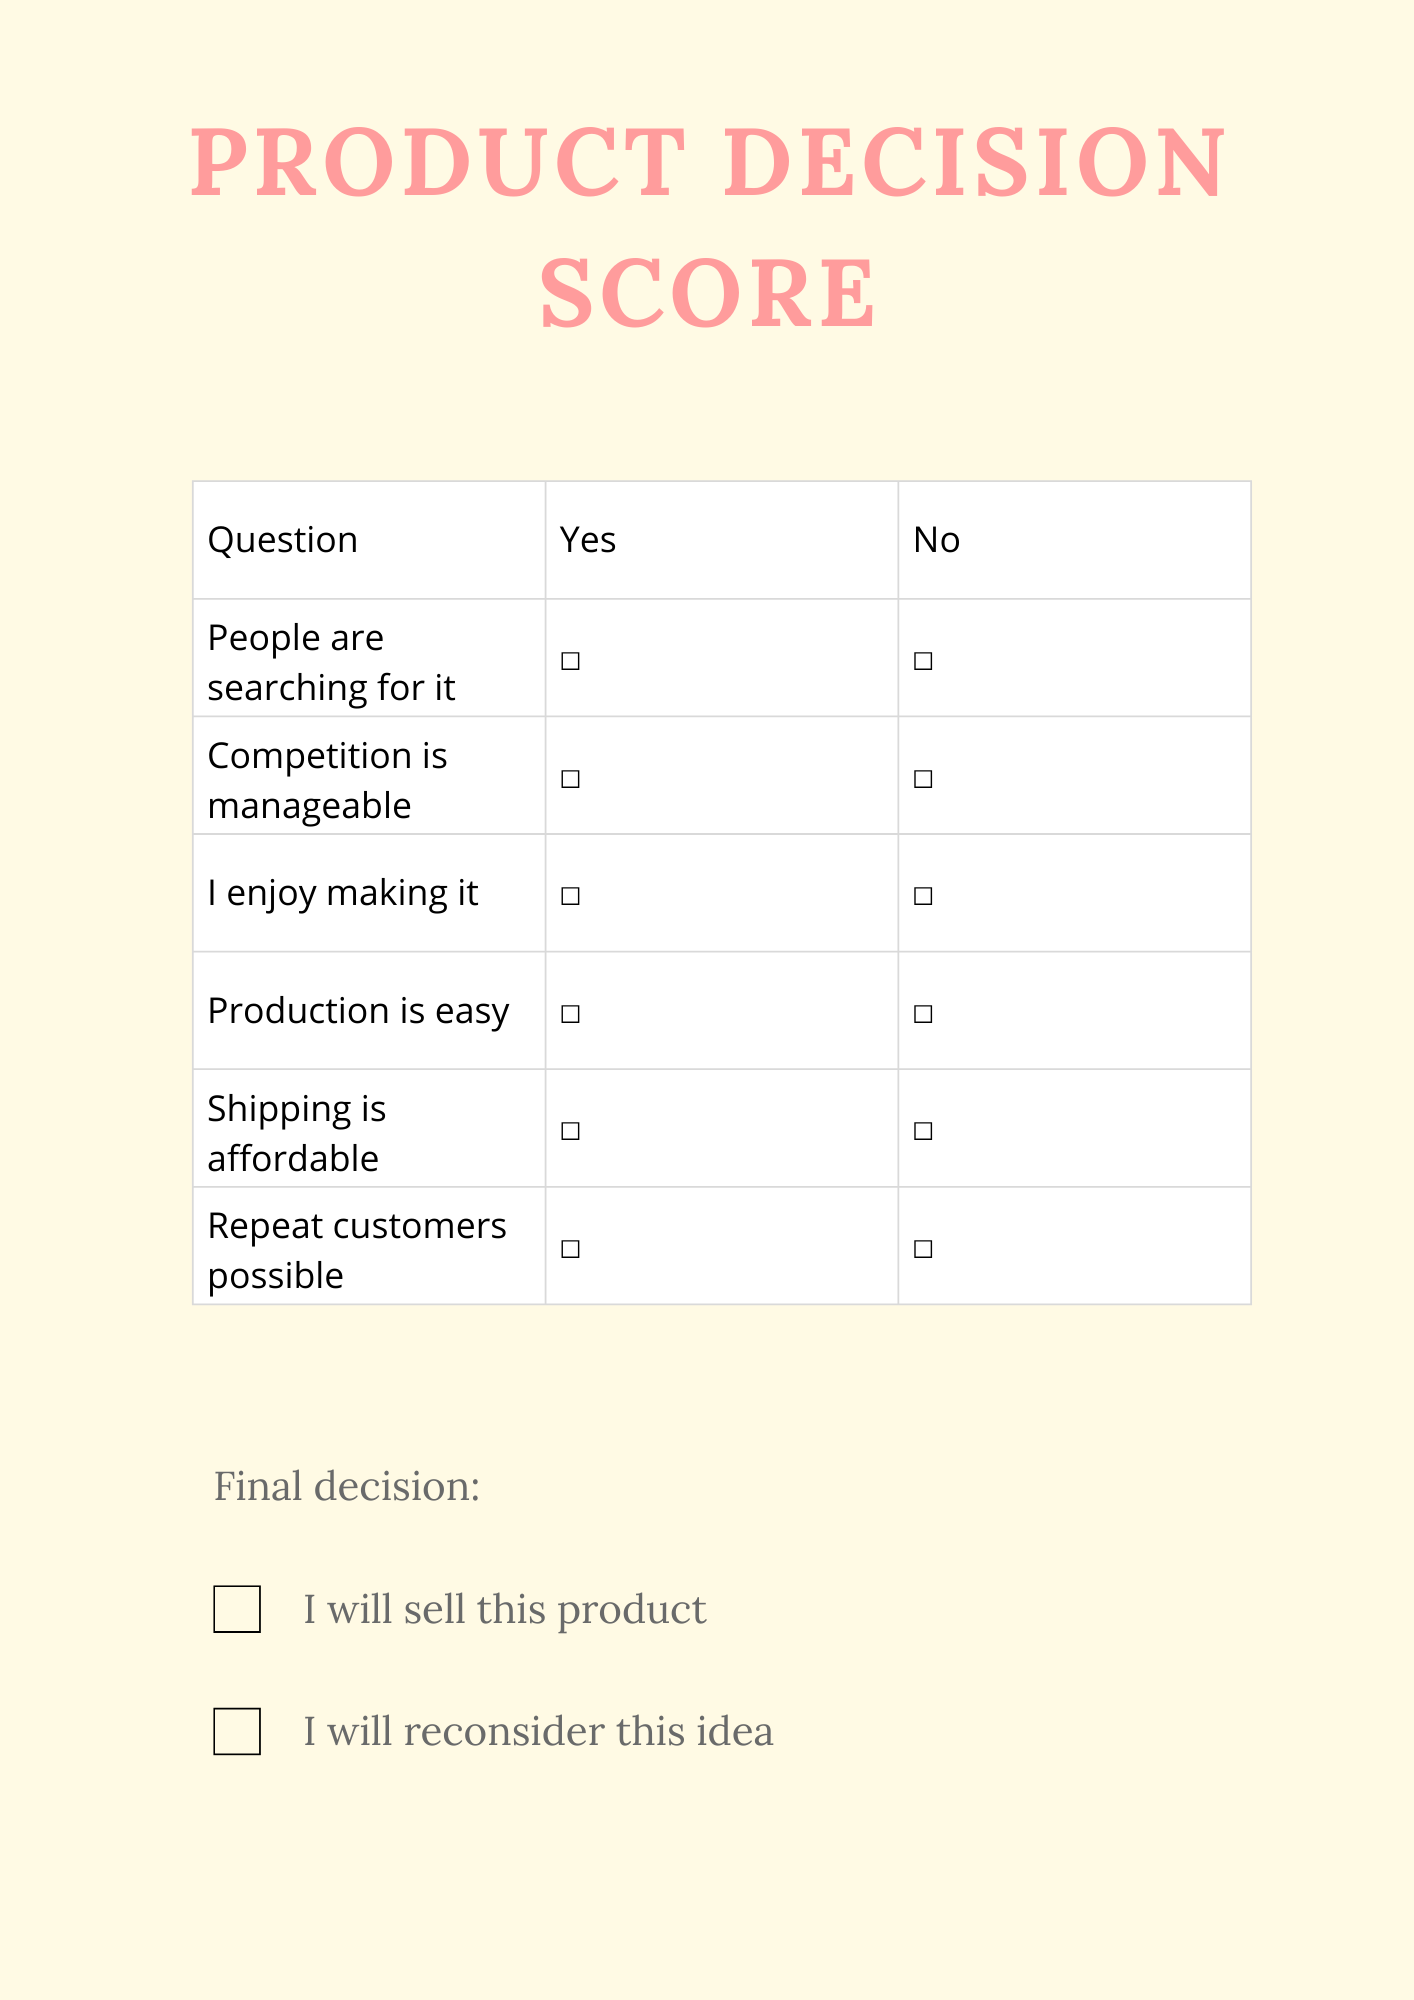This screenshot has width=1414, height=2000.
Task: Check Yes for I enjoy making it
Action: pos(570,896)
